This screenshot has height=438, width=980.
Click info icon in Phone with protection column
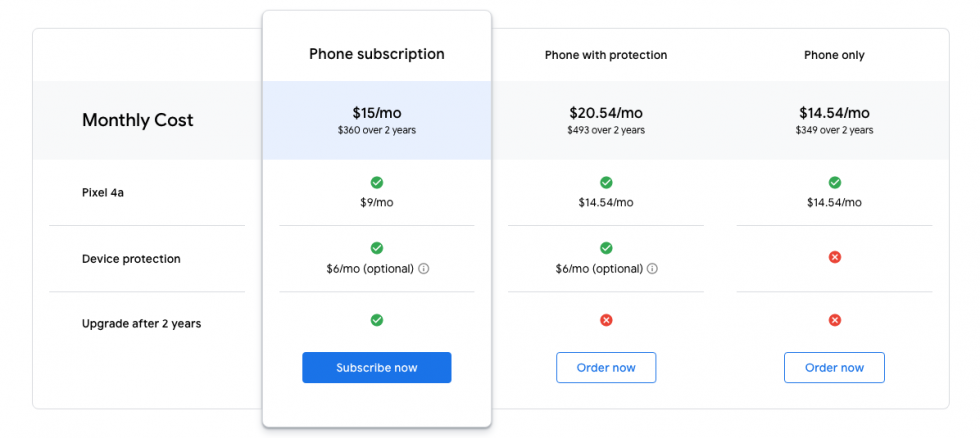(653, 269)
